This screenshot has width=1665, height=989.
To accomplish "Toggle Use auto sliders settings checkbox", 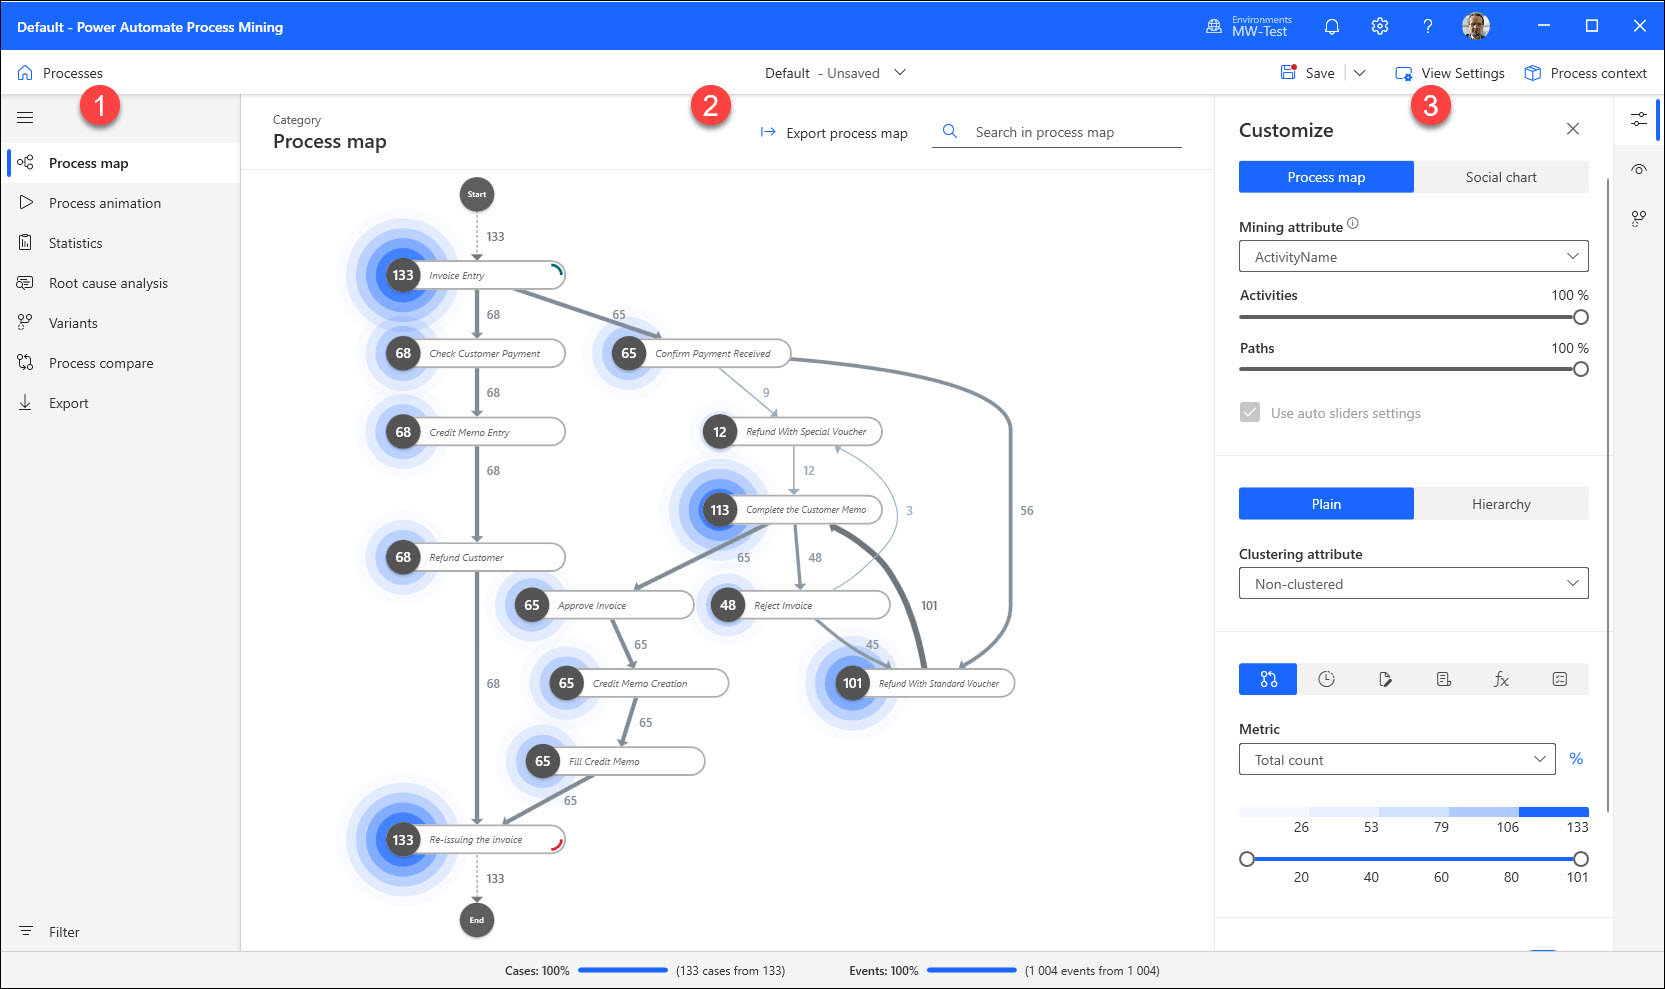I will [x=1250, y=413].
